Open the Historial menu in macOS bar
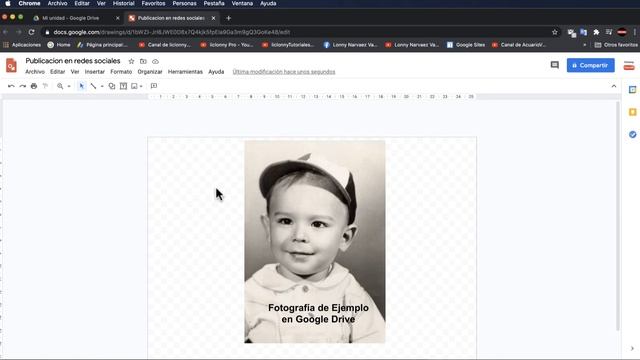The image size is (640, 360). pos(124,4)
